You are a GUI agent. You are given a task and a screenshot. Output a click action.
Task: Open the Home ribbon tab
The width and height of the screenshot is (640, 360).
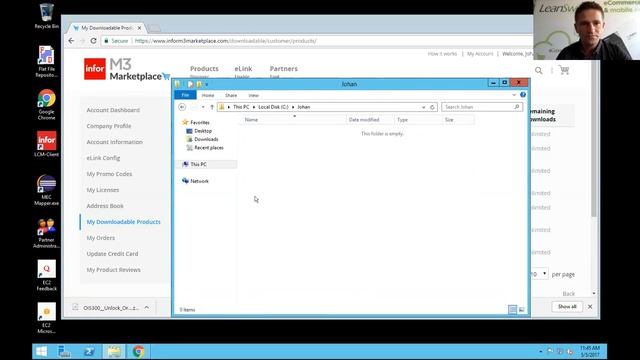[x=208, y=95]
